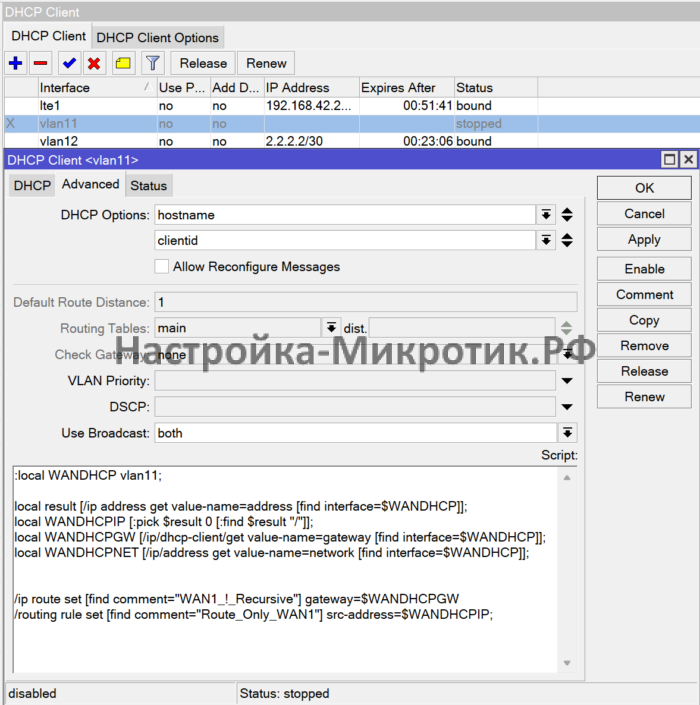The image size is (700, 705).
Task: Open Routing Tables main dropdown
Action: tap(331, 328)
